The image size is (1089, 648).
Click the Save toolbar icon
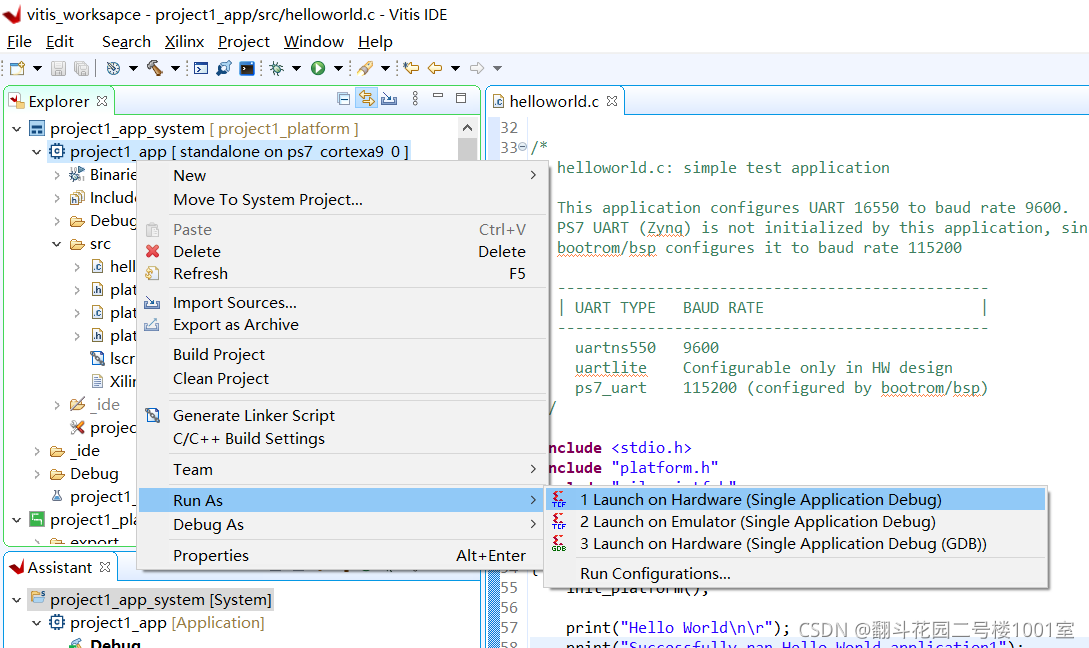point(58,68)
